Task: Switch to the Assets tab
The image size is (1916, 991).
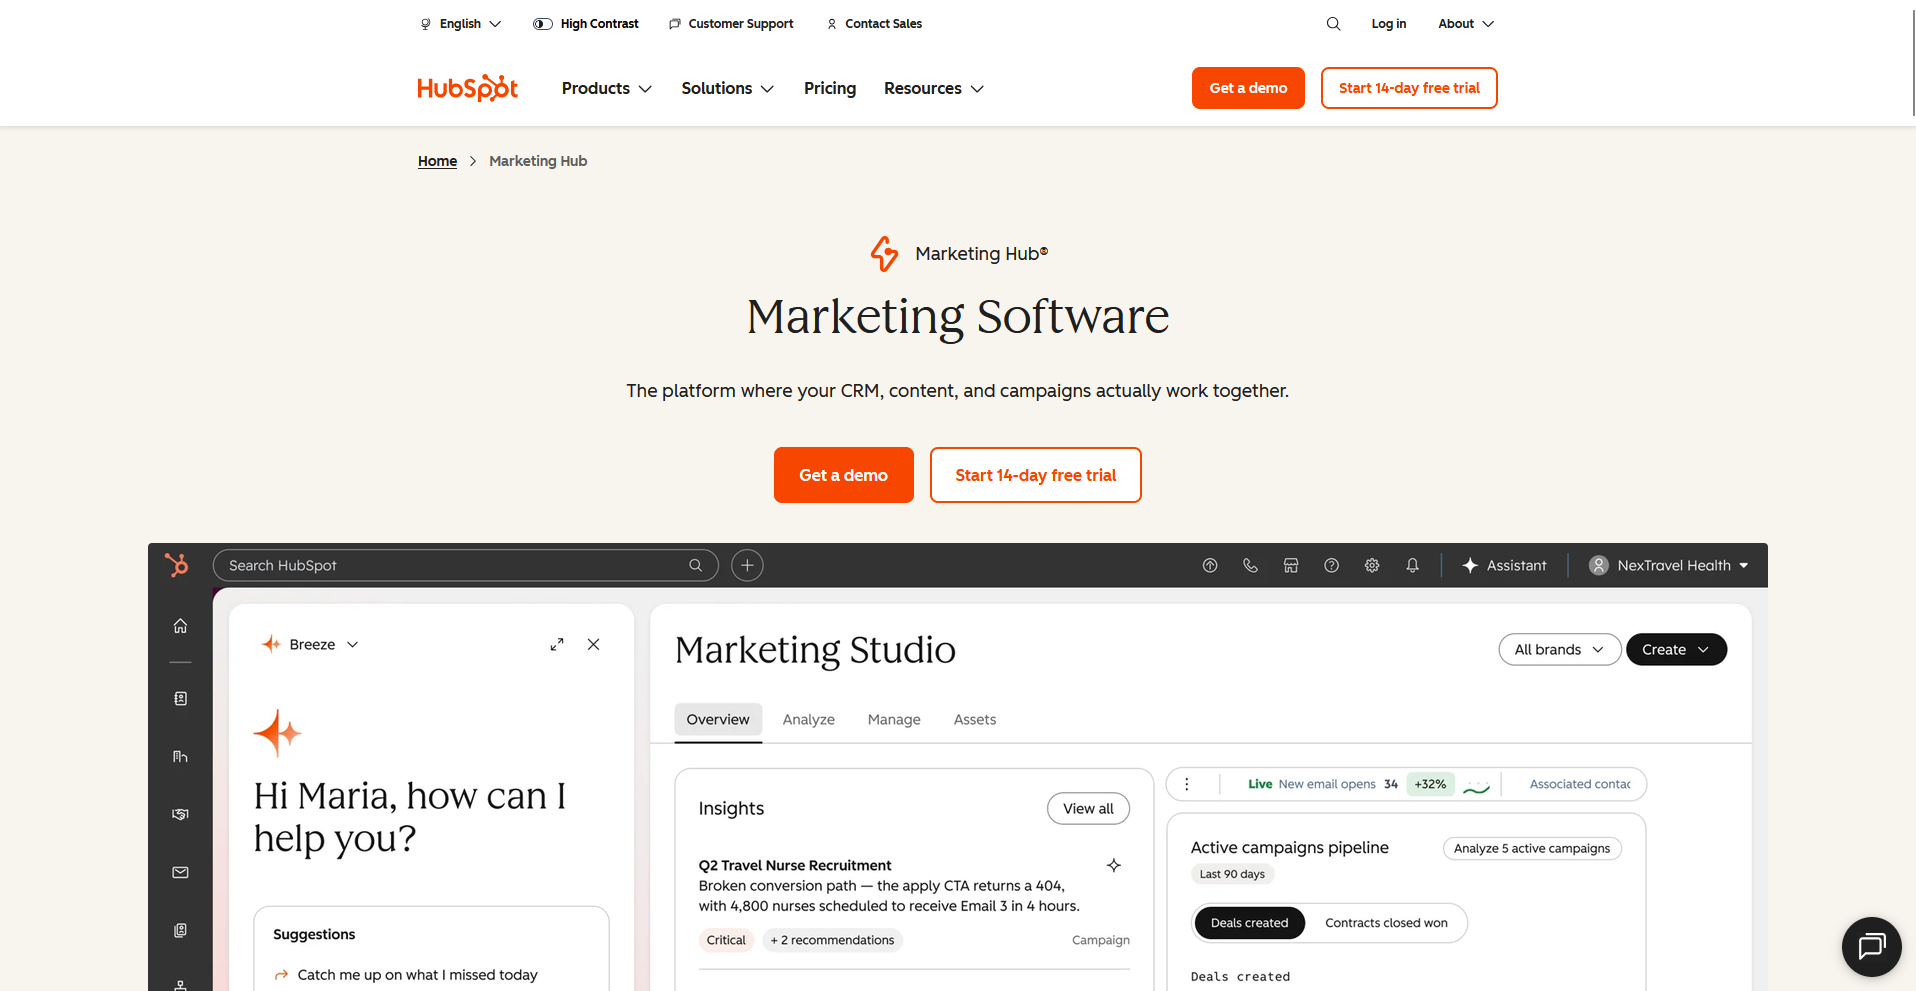Action: 975,720
